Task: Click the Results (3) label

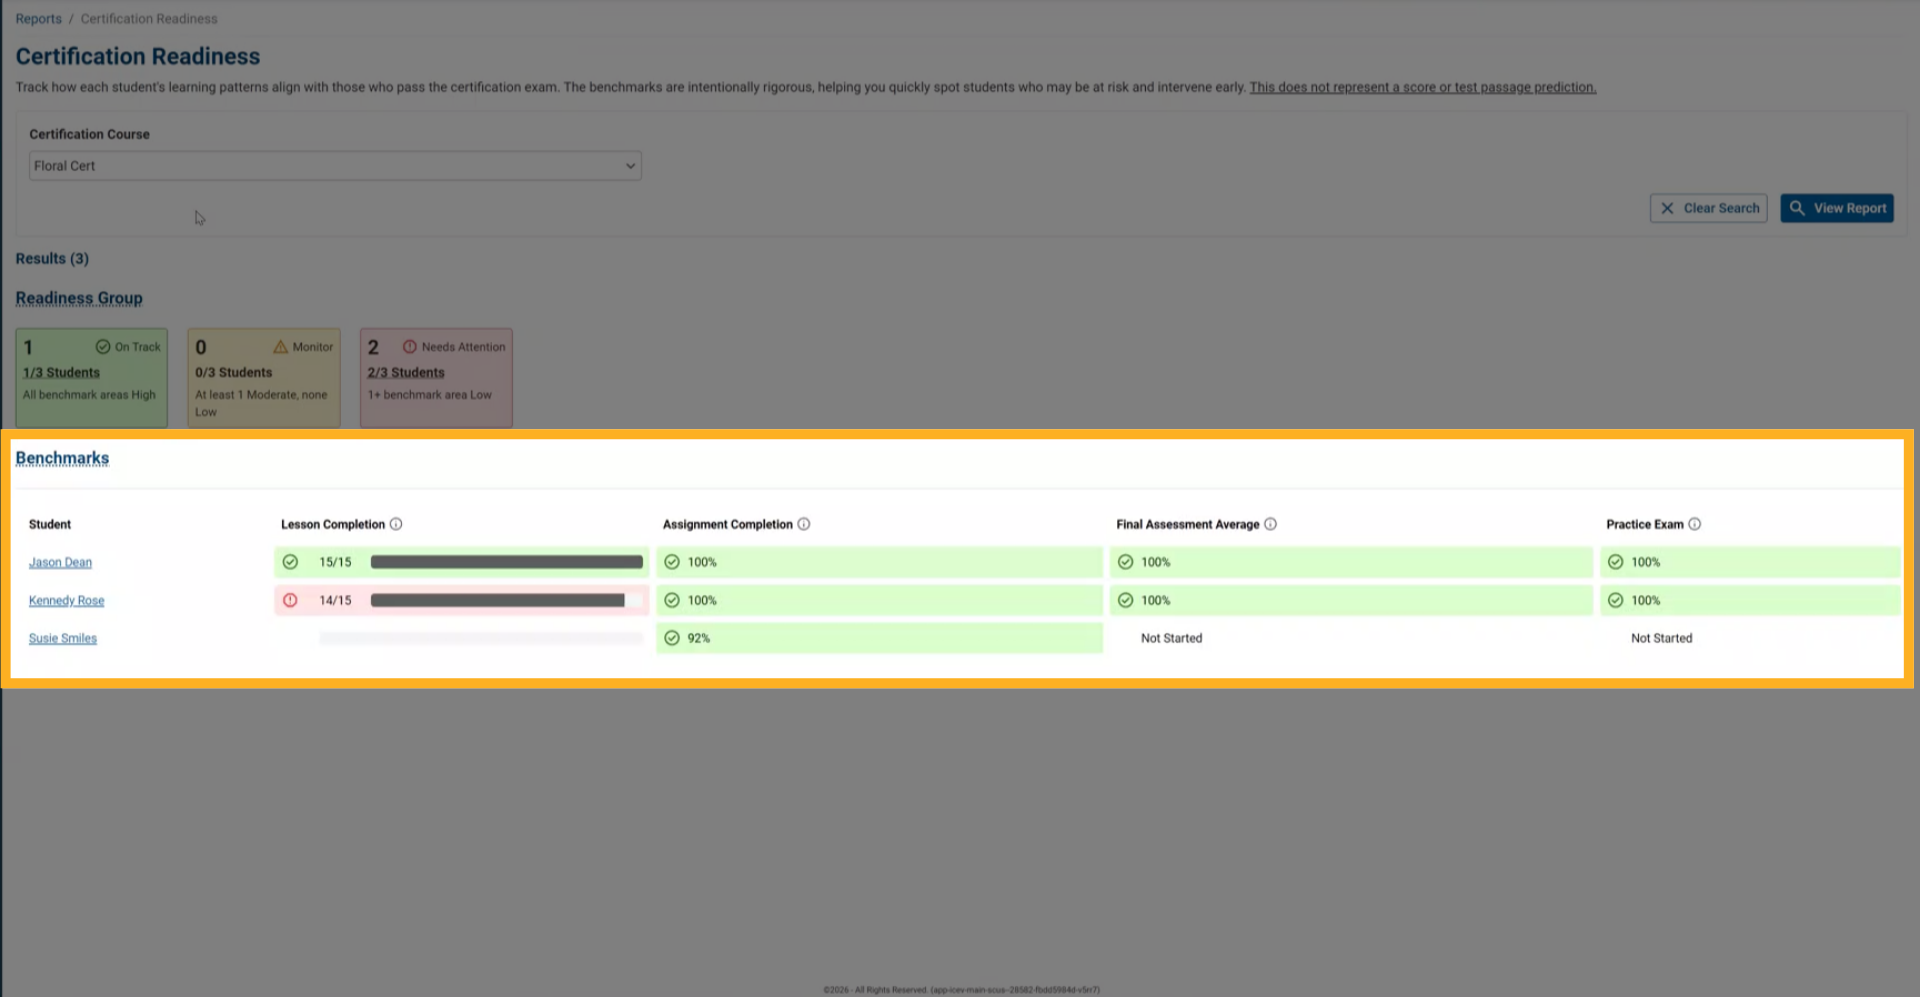Action: 52,258
